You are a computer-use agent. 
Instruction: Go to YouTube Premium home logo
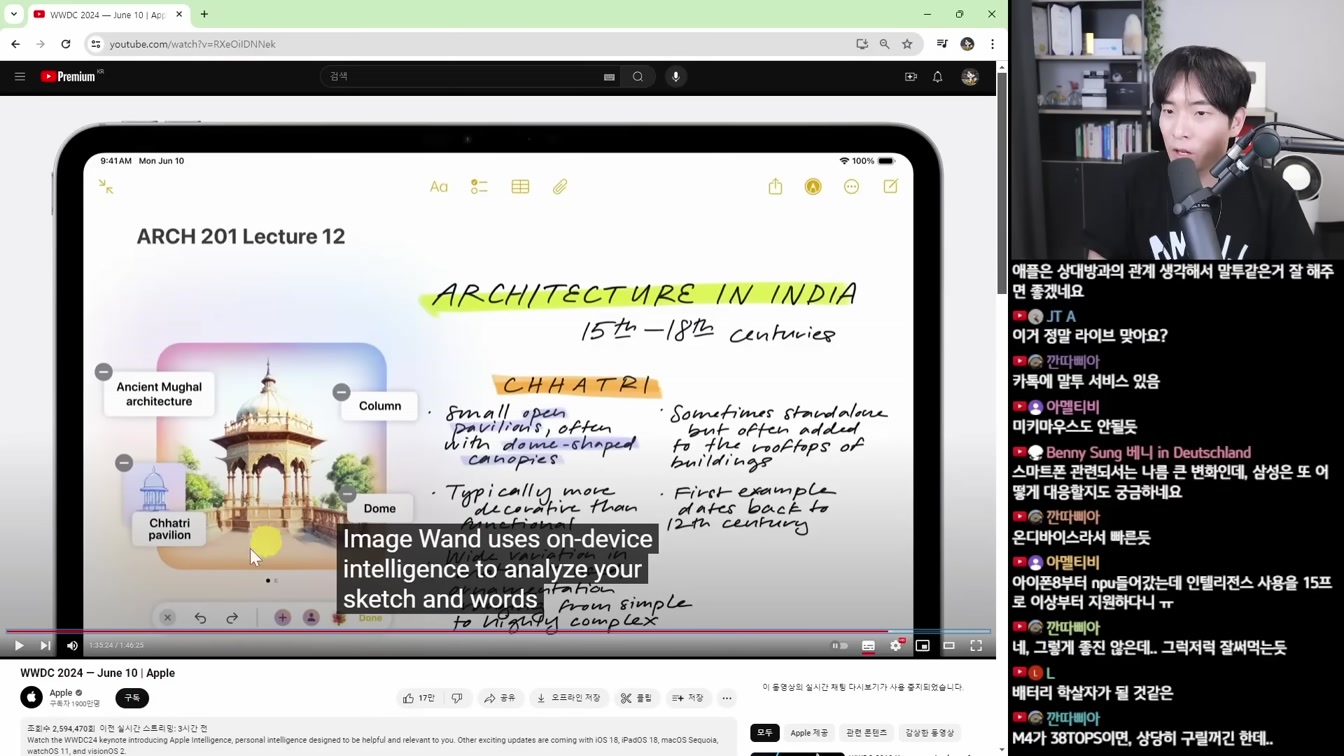(x=70, y=76)
